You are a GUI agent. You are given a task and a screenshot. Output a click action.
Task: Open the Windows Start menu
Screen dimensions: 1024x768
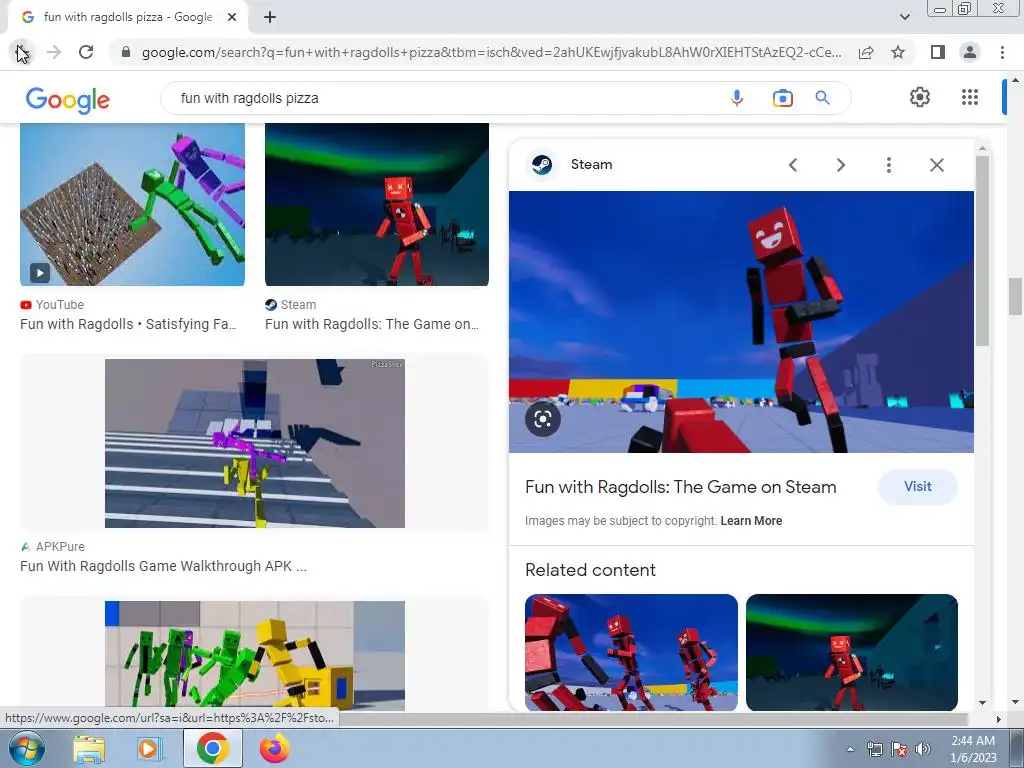26,748
